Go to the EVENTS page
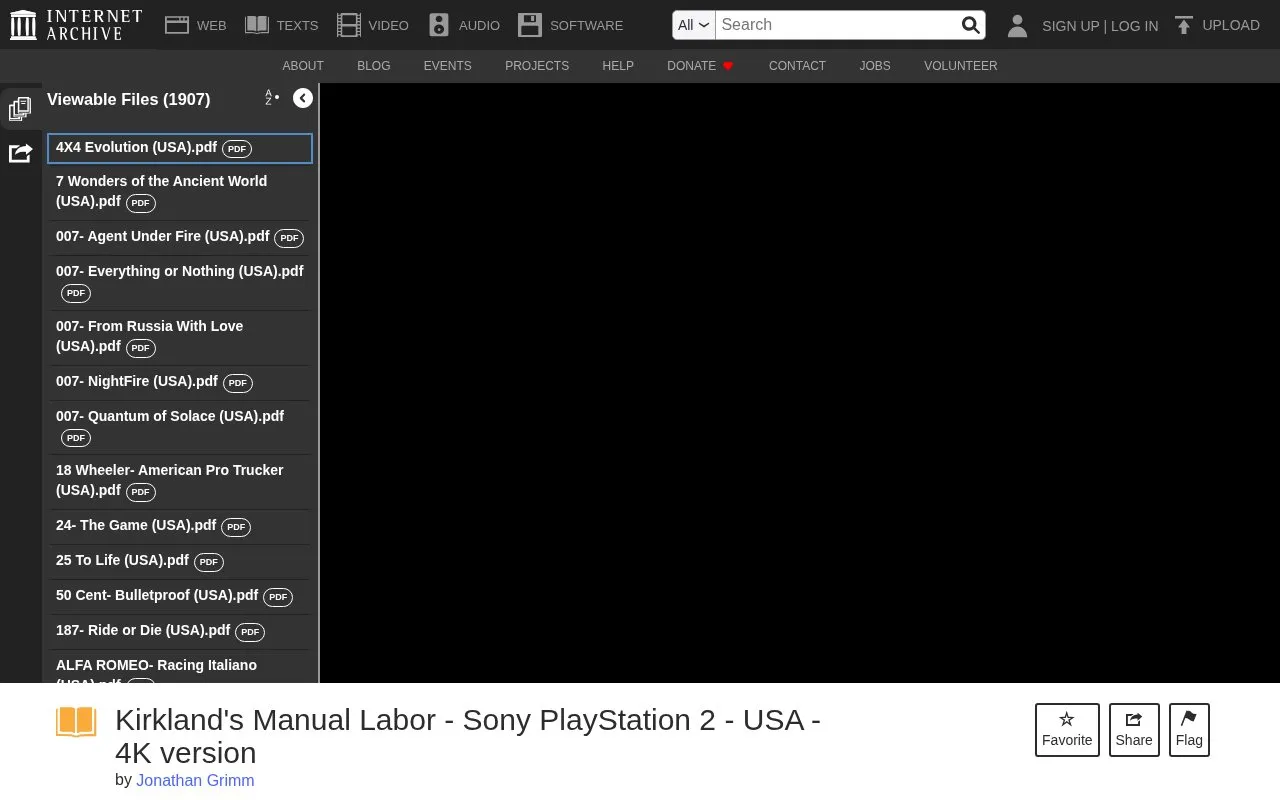 pyautogui.click(x=447, y=66)
